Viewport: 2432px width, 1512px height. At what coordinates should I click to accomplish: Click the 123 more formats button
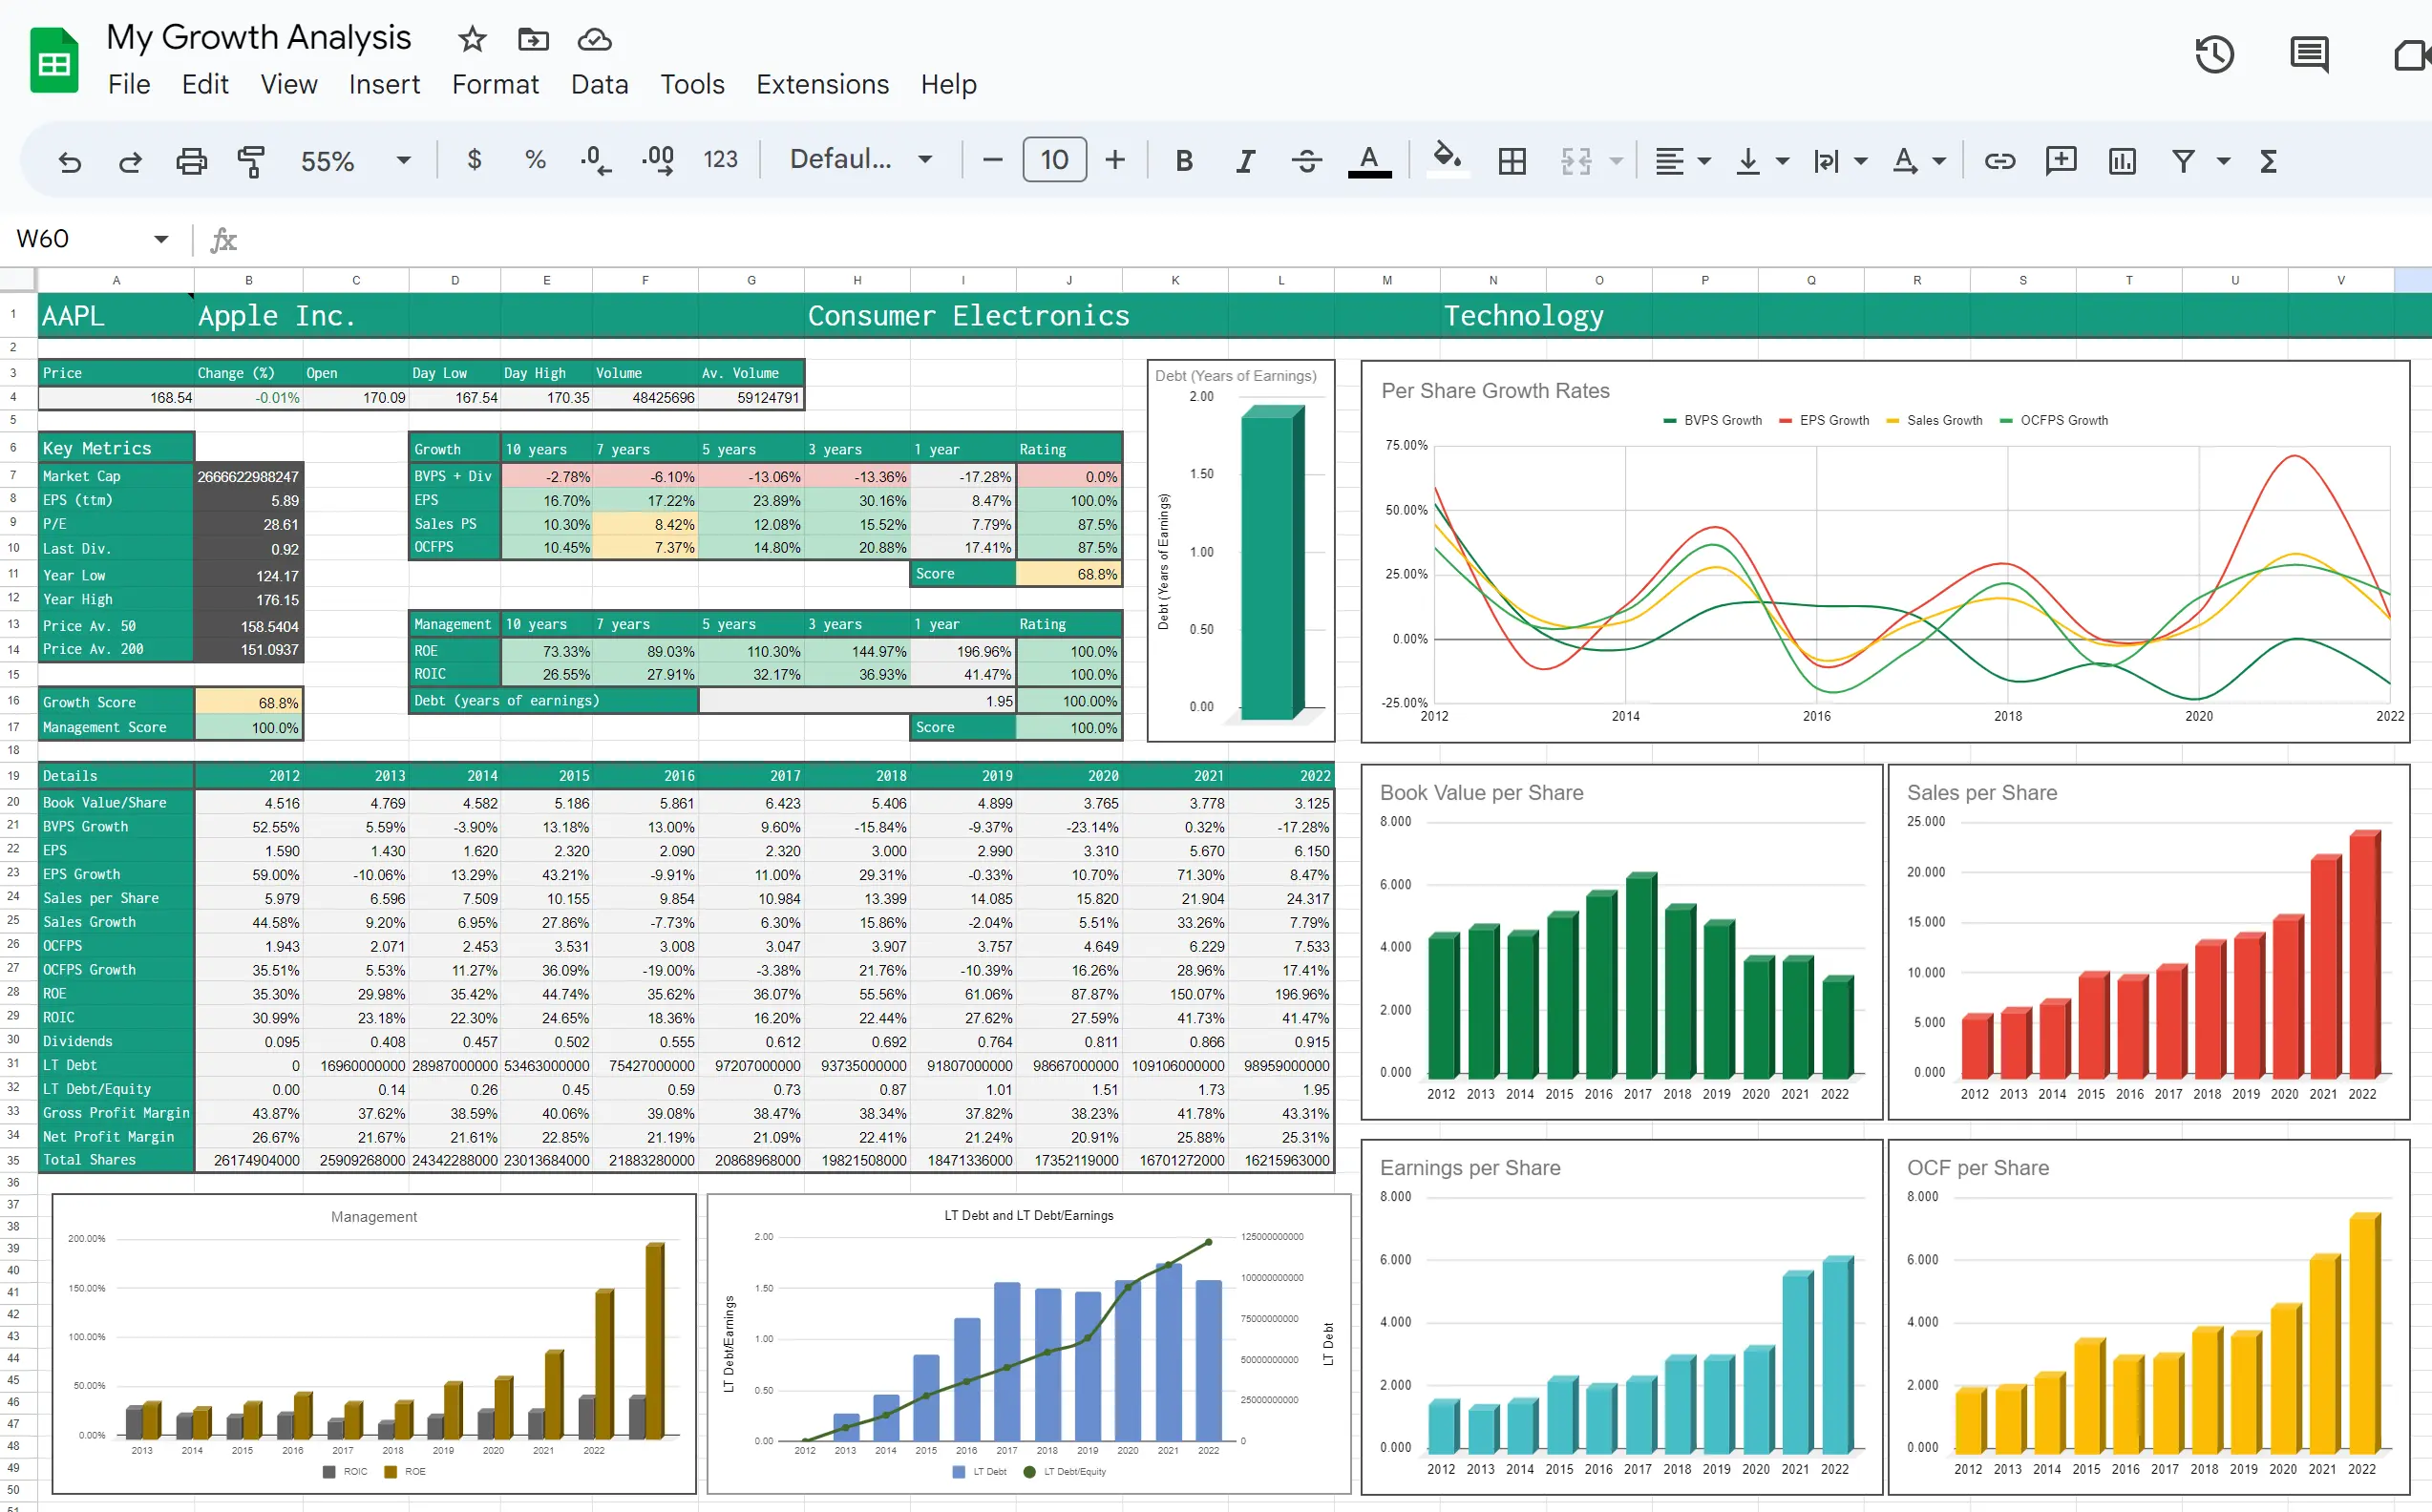(720, 160)
